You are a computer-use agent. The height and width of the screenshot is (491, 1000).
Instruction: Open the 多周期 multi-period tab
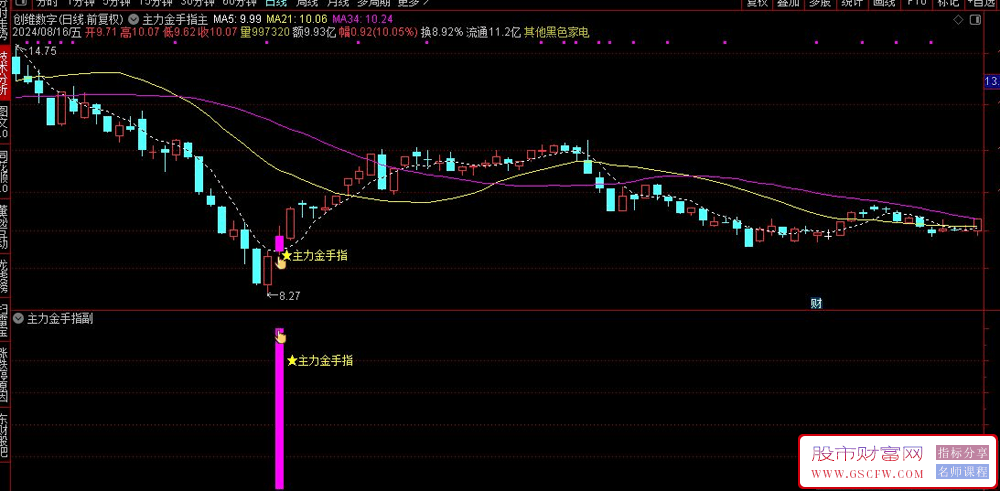(x=373, y=3)
